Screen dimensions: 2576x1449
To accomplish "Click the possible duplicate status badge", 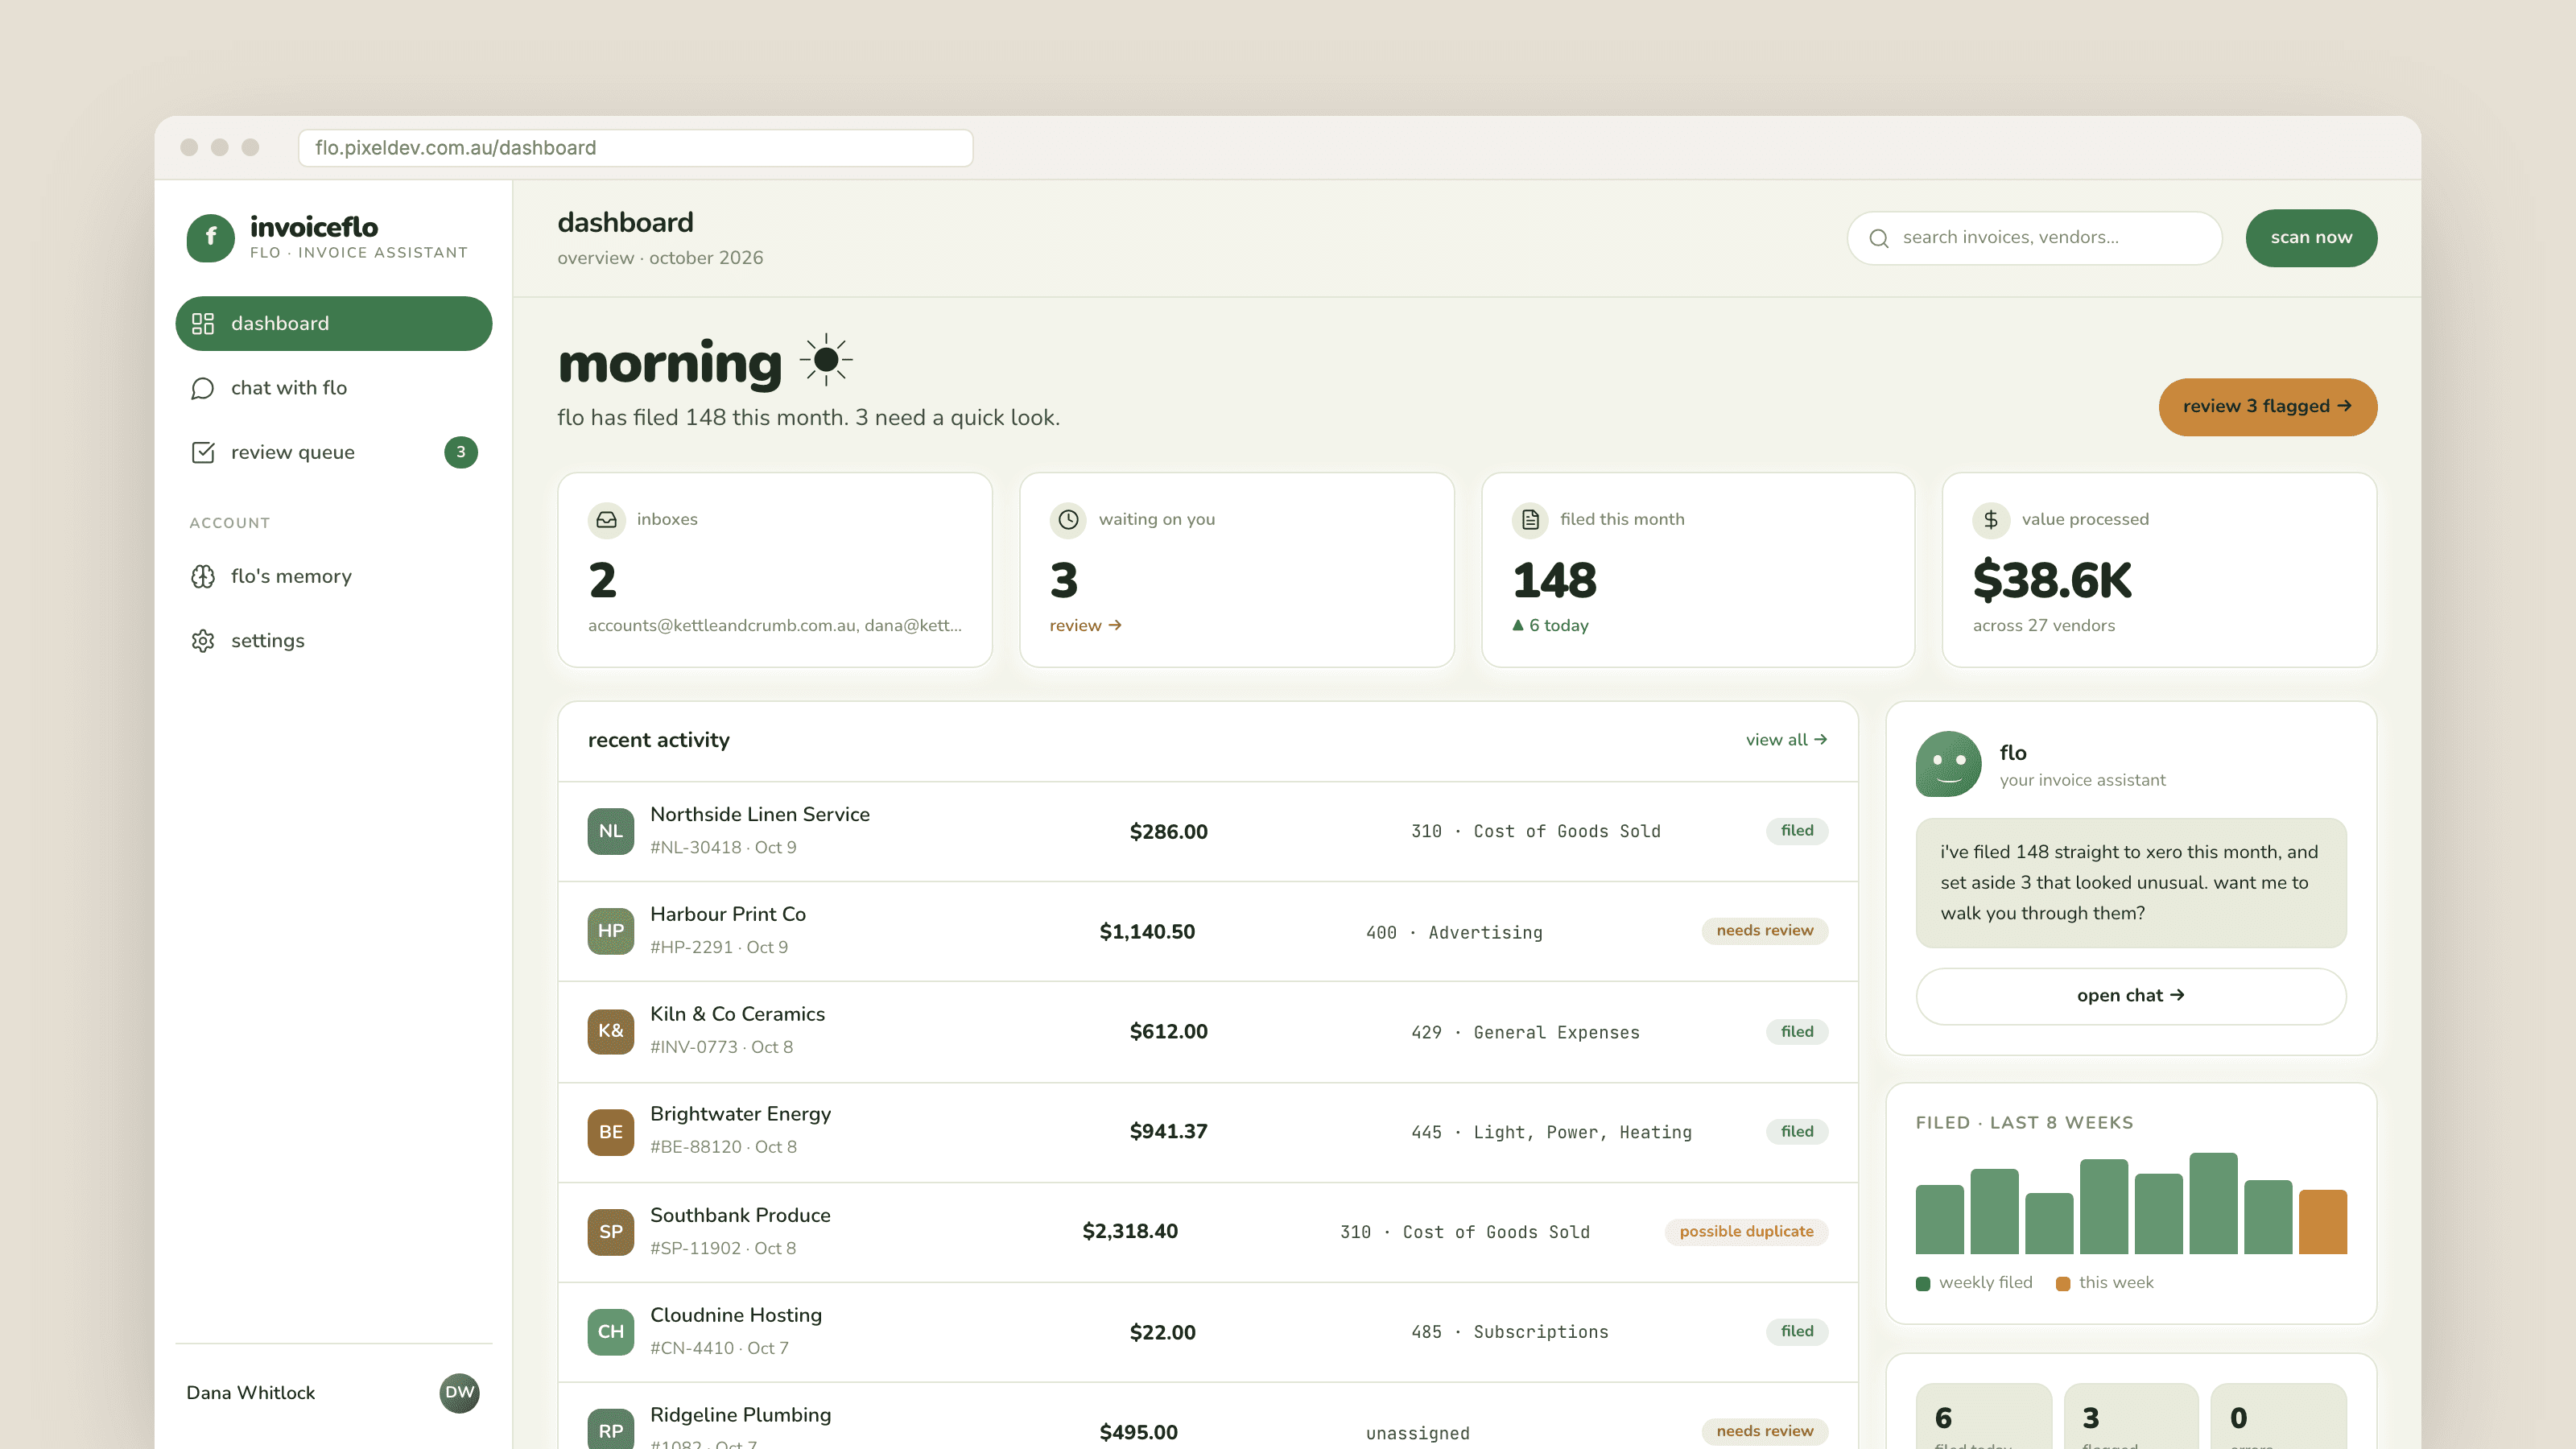I will (1746, 1232).
